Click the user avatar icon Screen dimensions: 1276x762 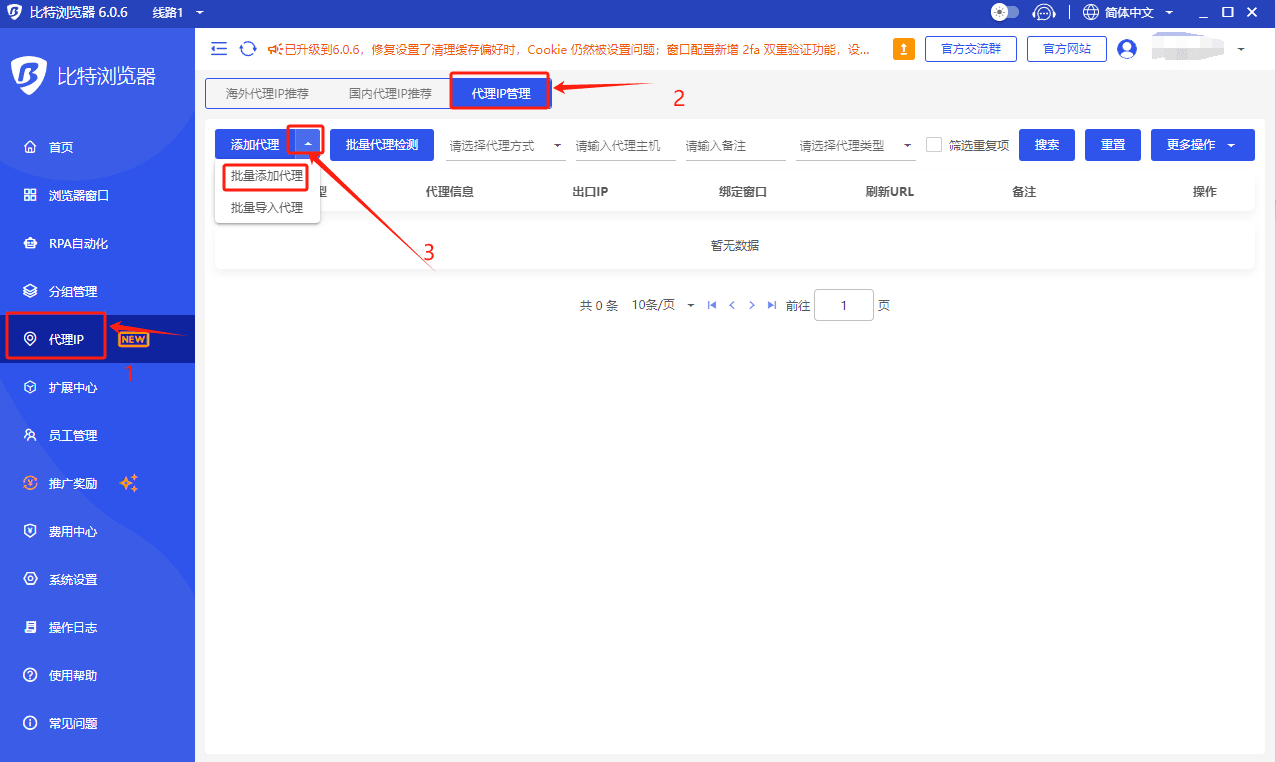click(1127, 49)
